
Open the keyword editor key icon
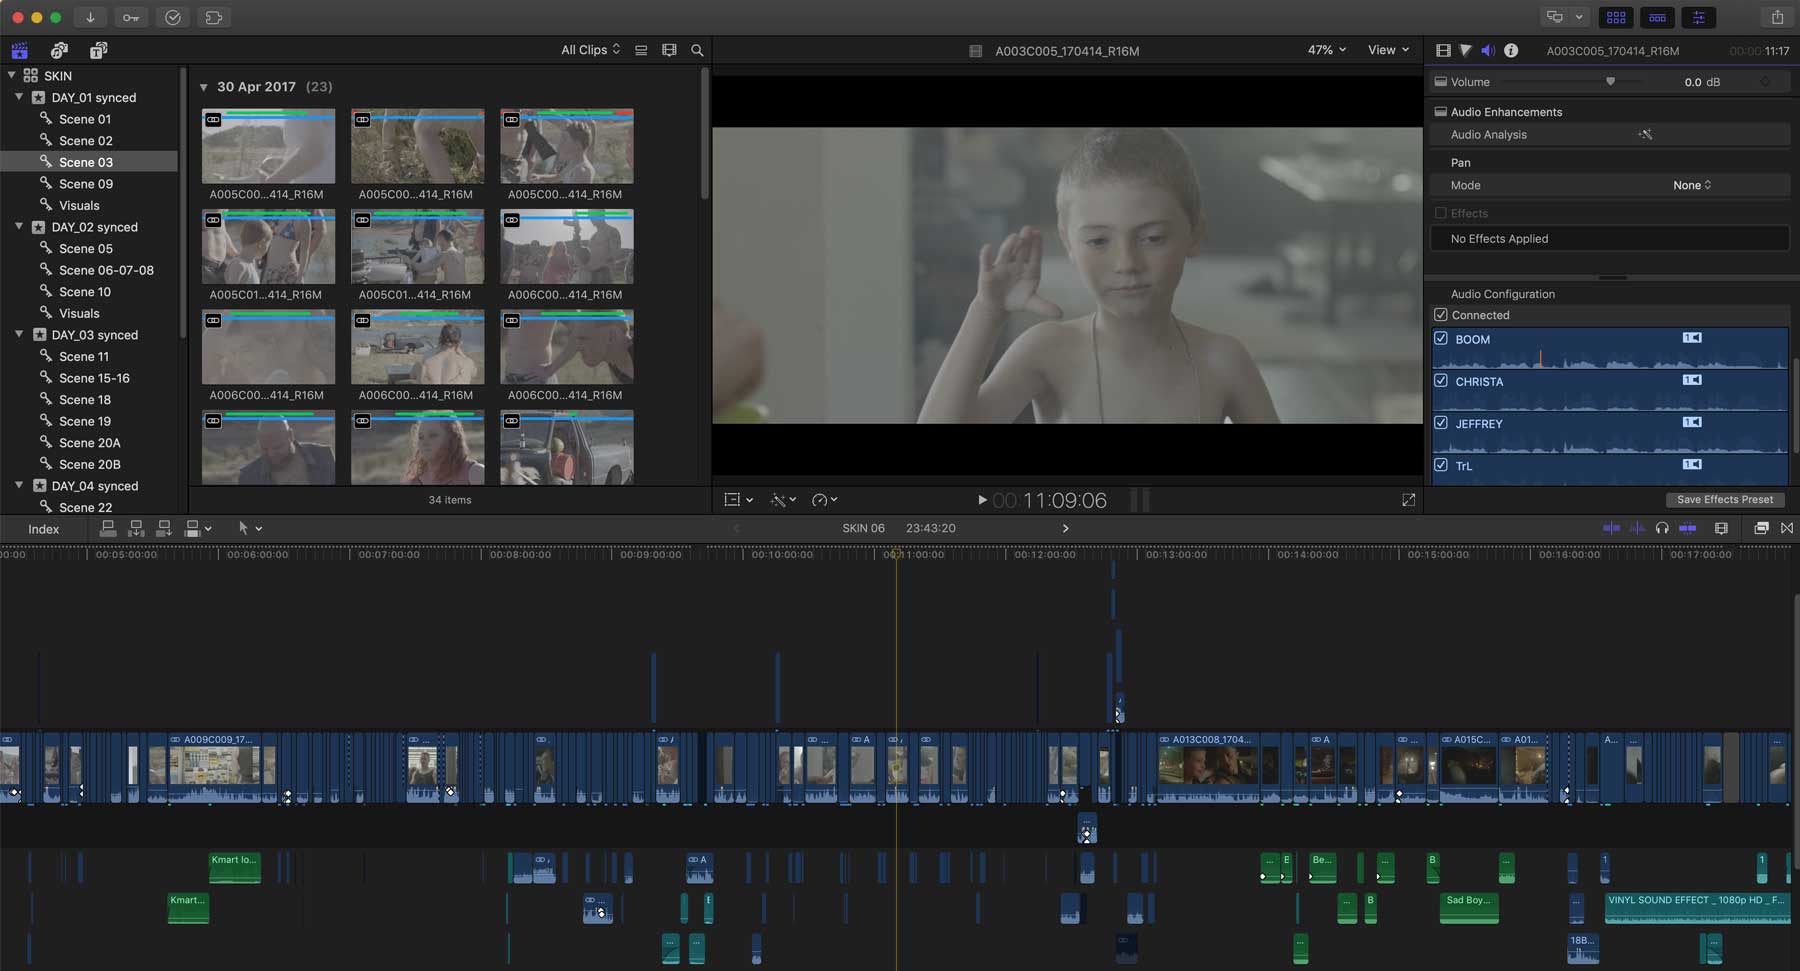click(131, 17)
